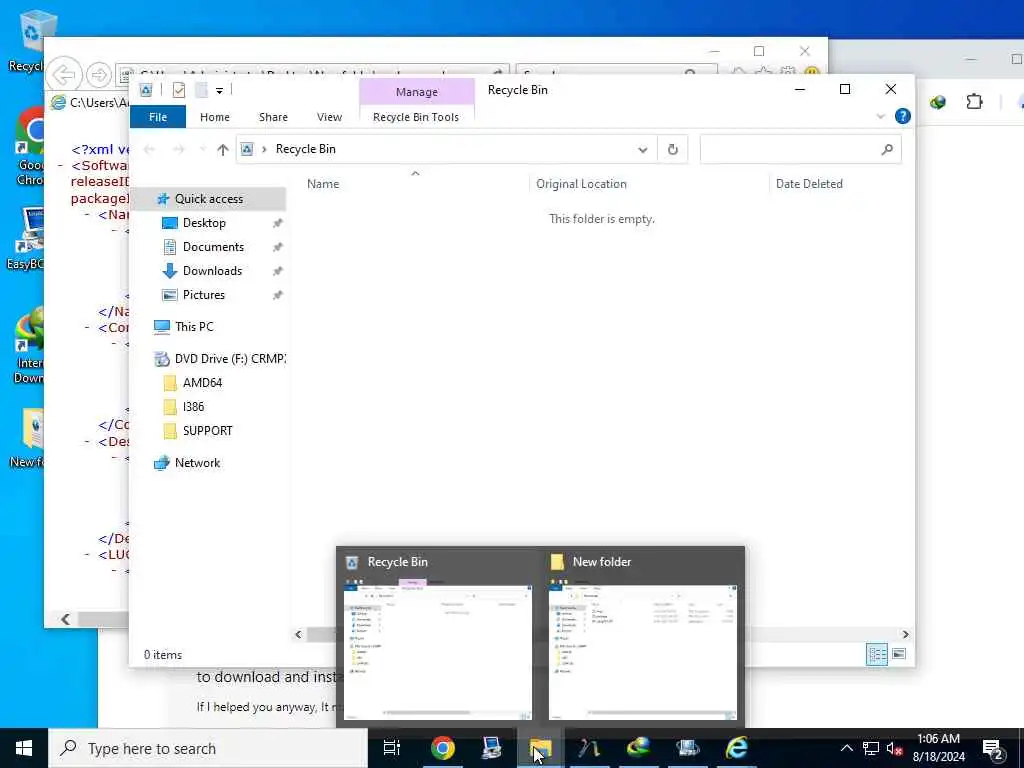Unpin Desktop using its pin icon
The image size is (1024, 768).
278,223
